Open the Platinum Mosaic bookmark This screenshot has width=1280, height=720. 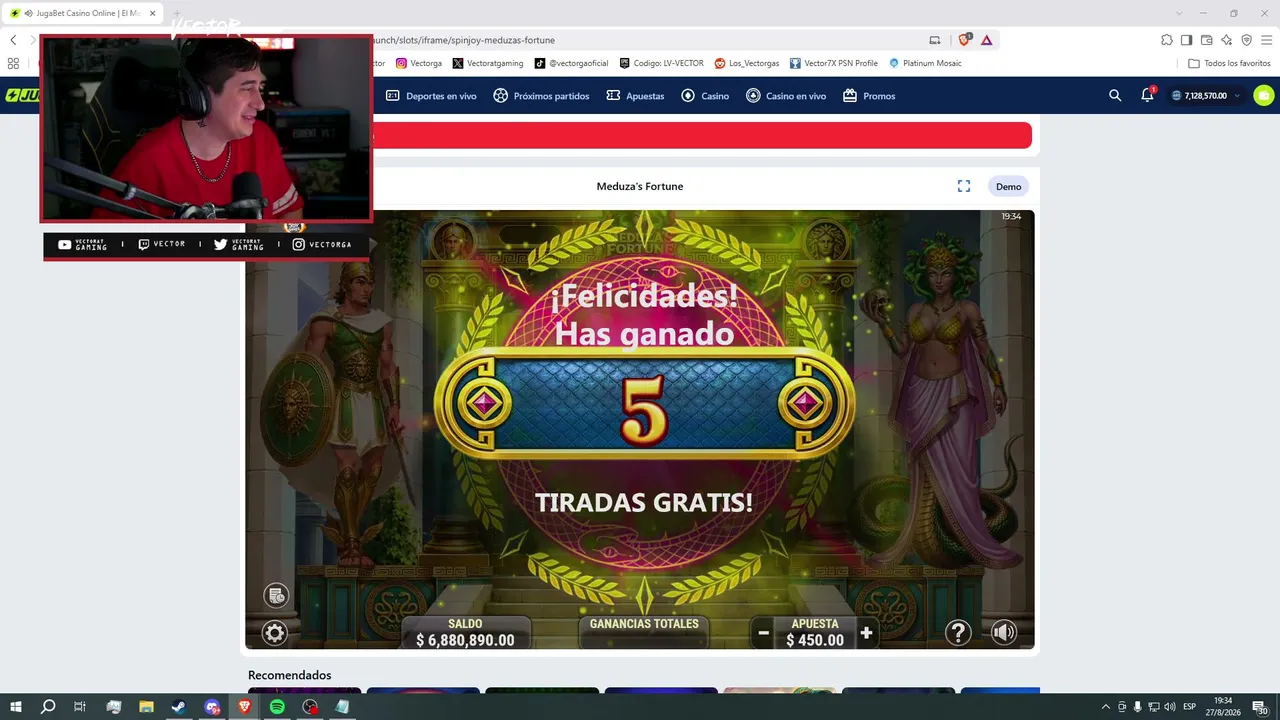coord(925,63)
